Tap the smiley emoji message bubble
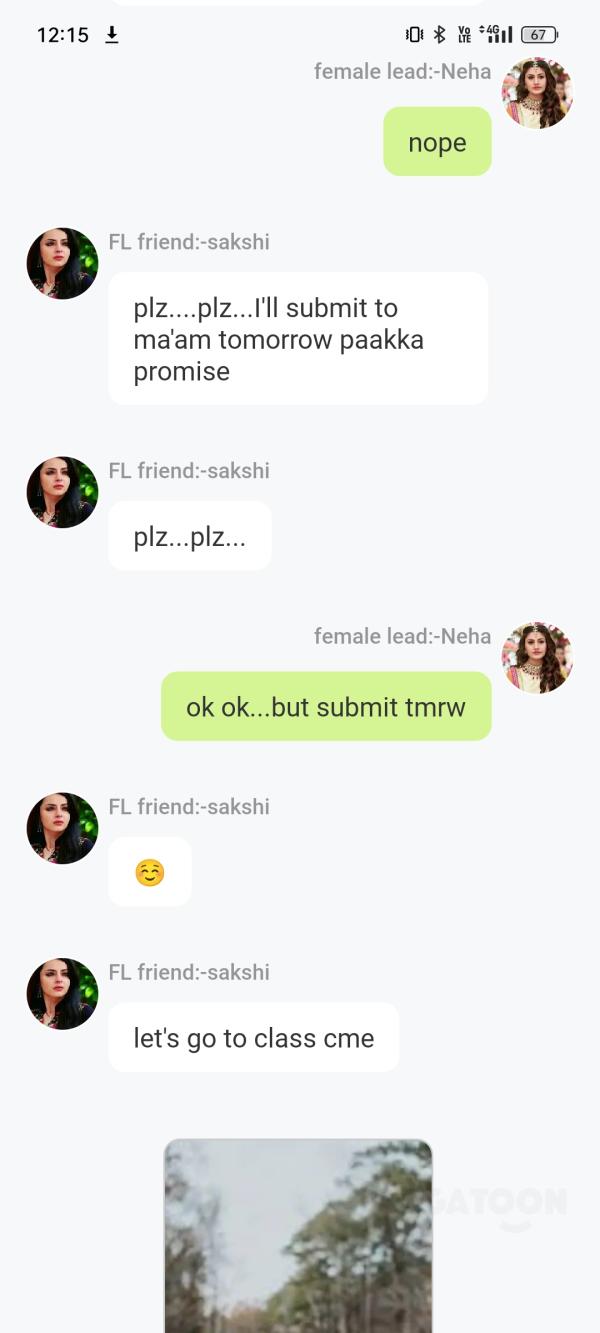 (x=150, y=873)
